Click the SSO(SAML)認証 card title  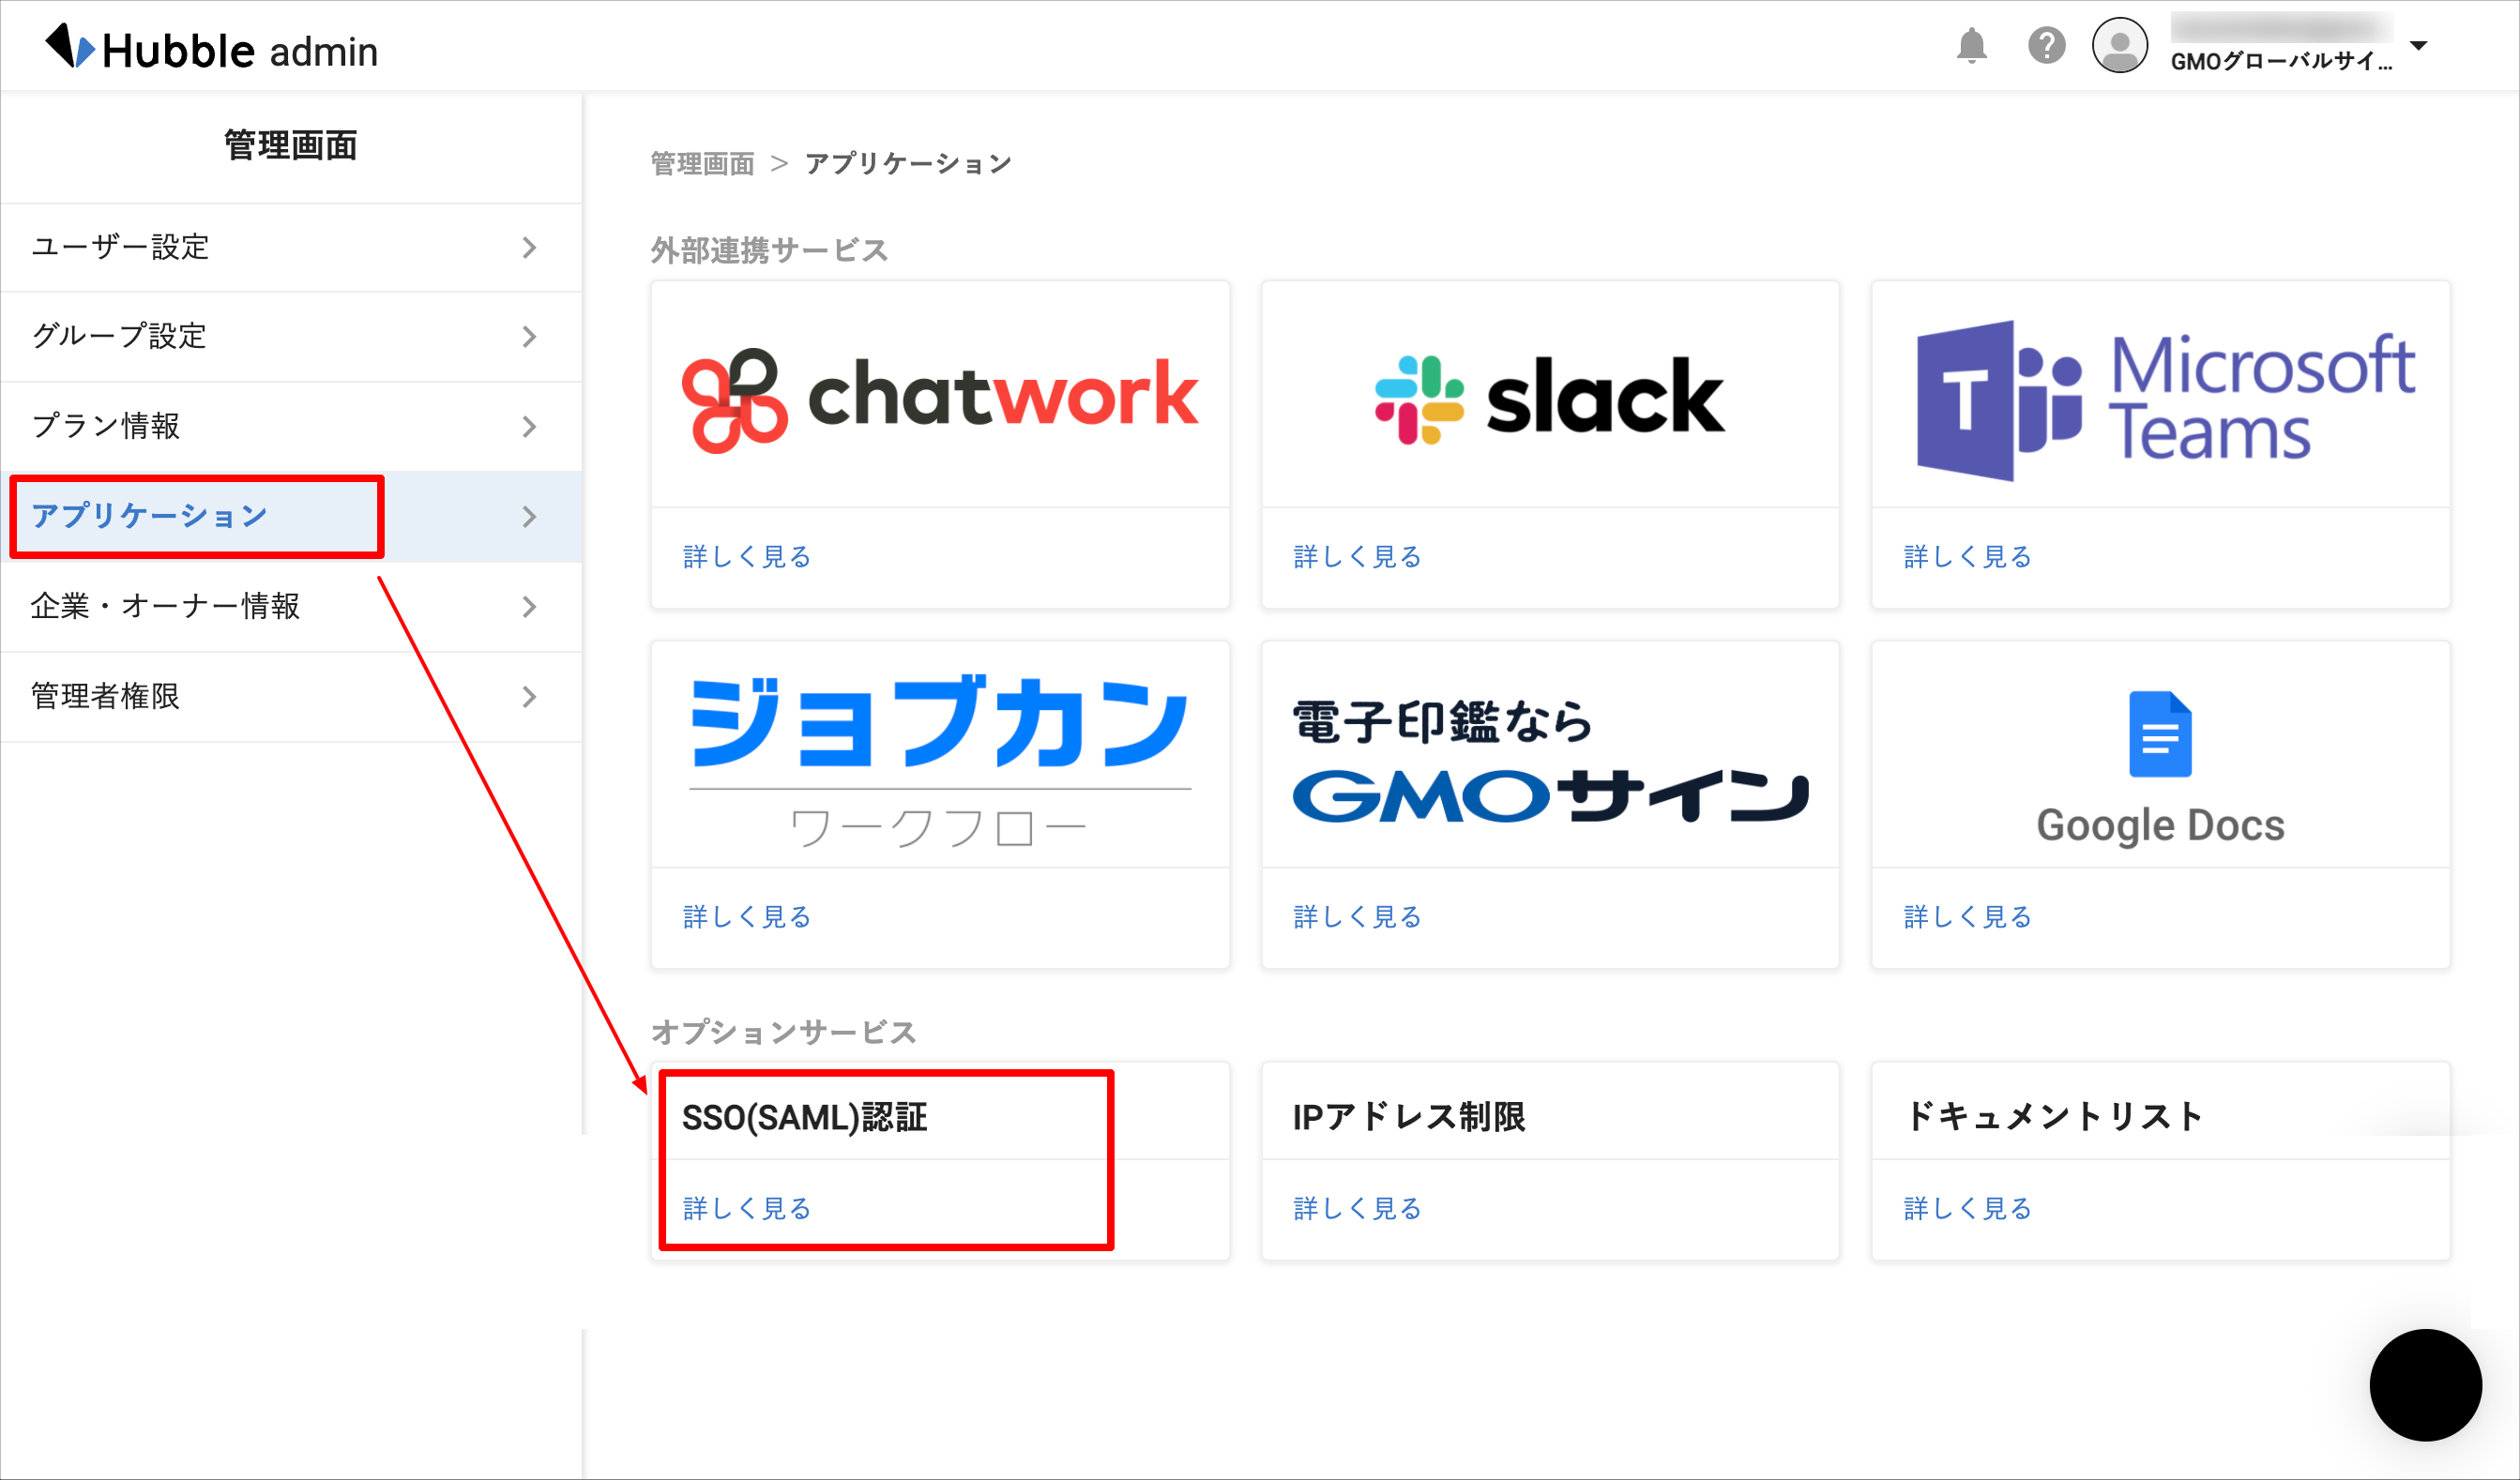tap(805, 1117)
